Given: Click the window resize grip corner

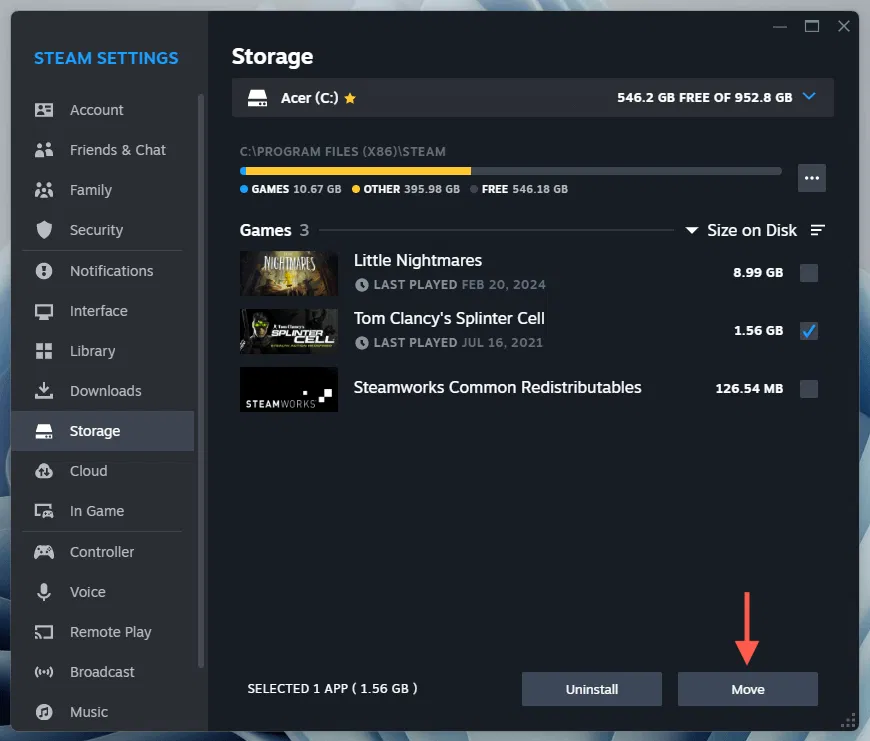Looking at the screenshot, I should point(848,720).
